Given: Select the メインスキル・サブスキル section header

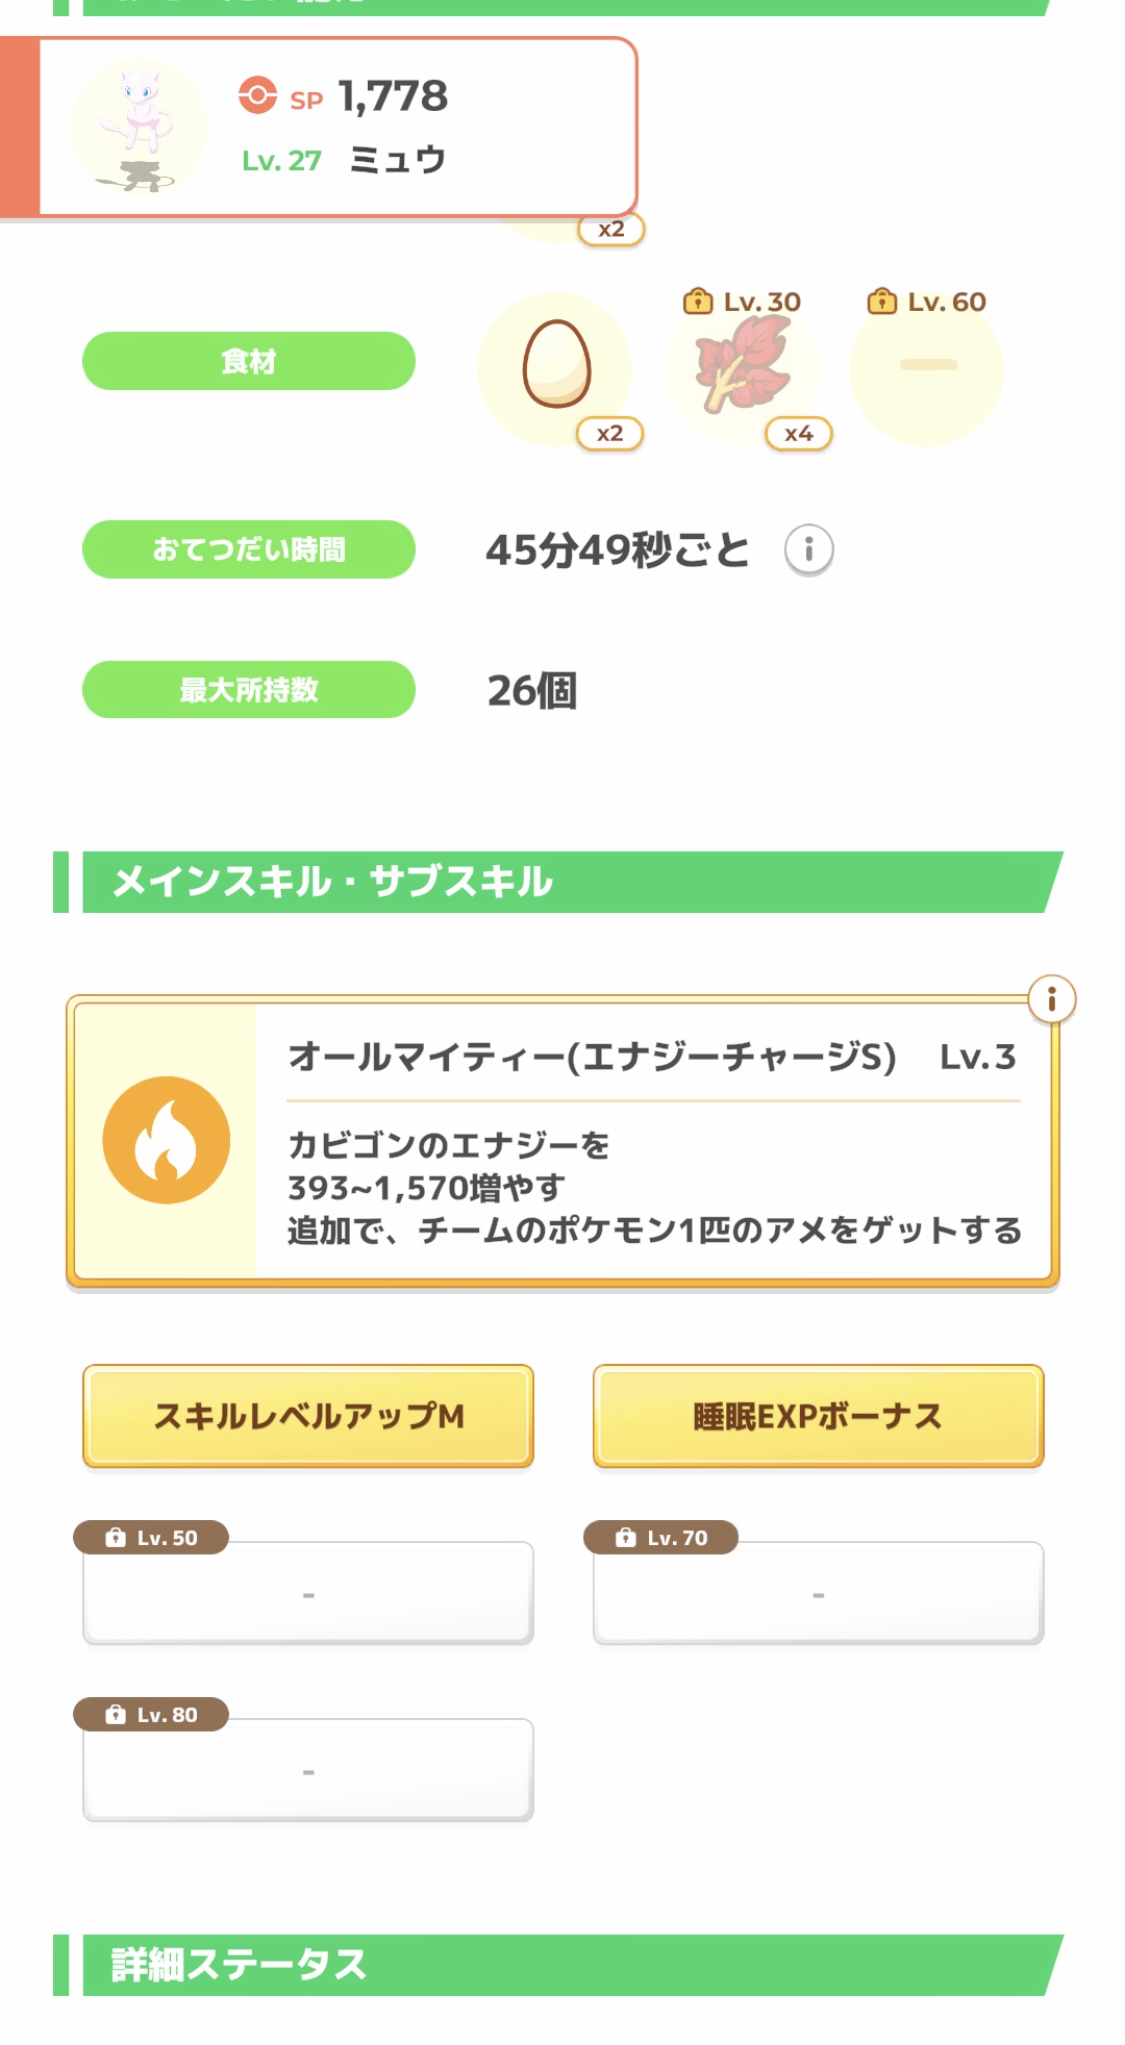Looking at the screenshot, I should (x=558, y=882).
